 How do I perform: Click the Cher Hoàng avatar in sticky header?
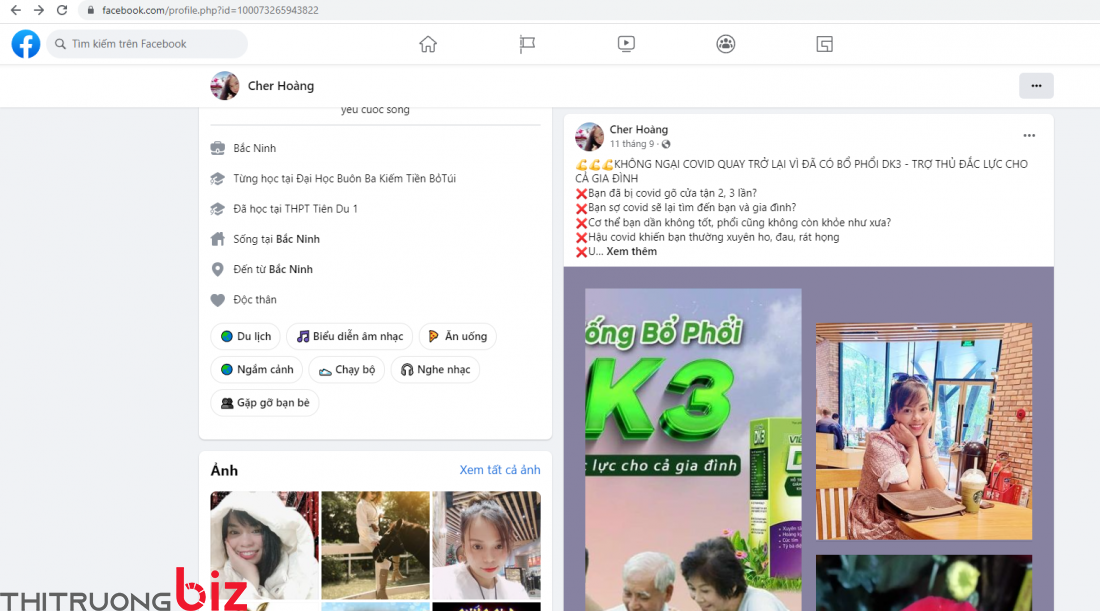224,86
